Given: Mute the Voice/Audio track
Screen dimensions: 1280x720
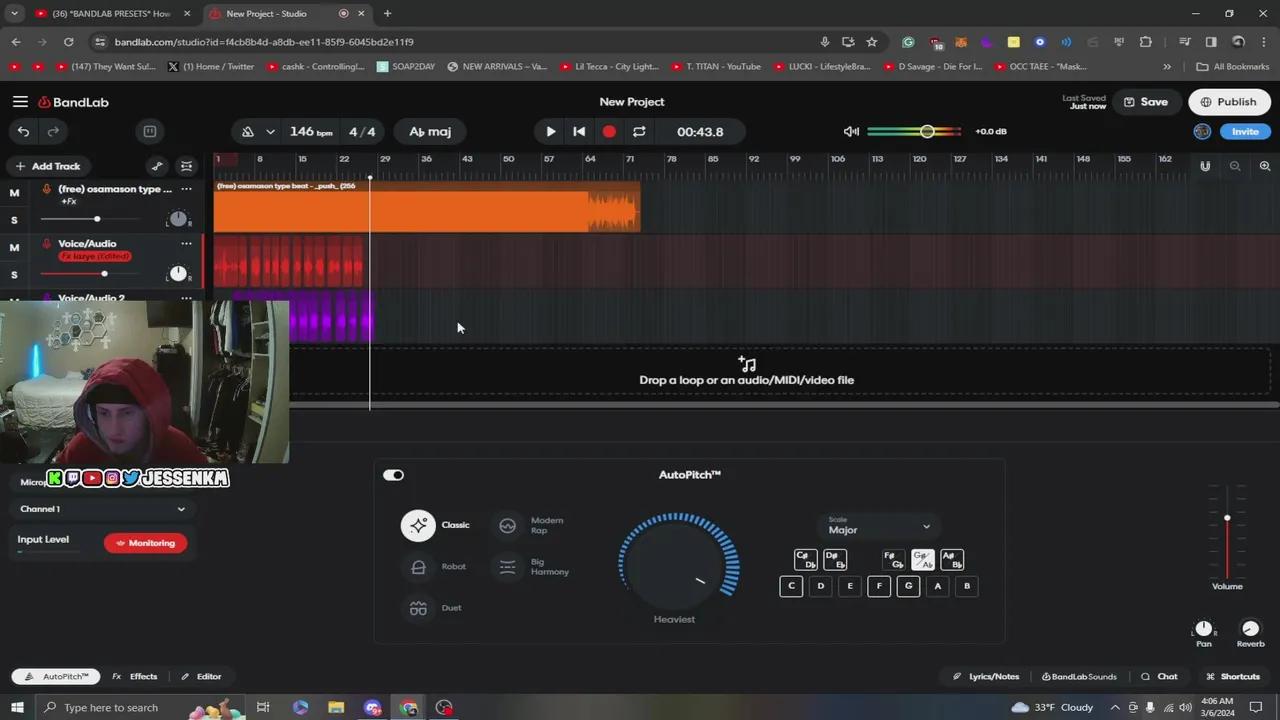Looking at the screenshot, I should [14, 247].
